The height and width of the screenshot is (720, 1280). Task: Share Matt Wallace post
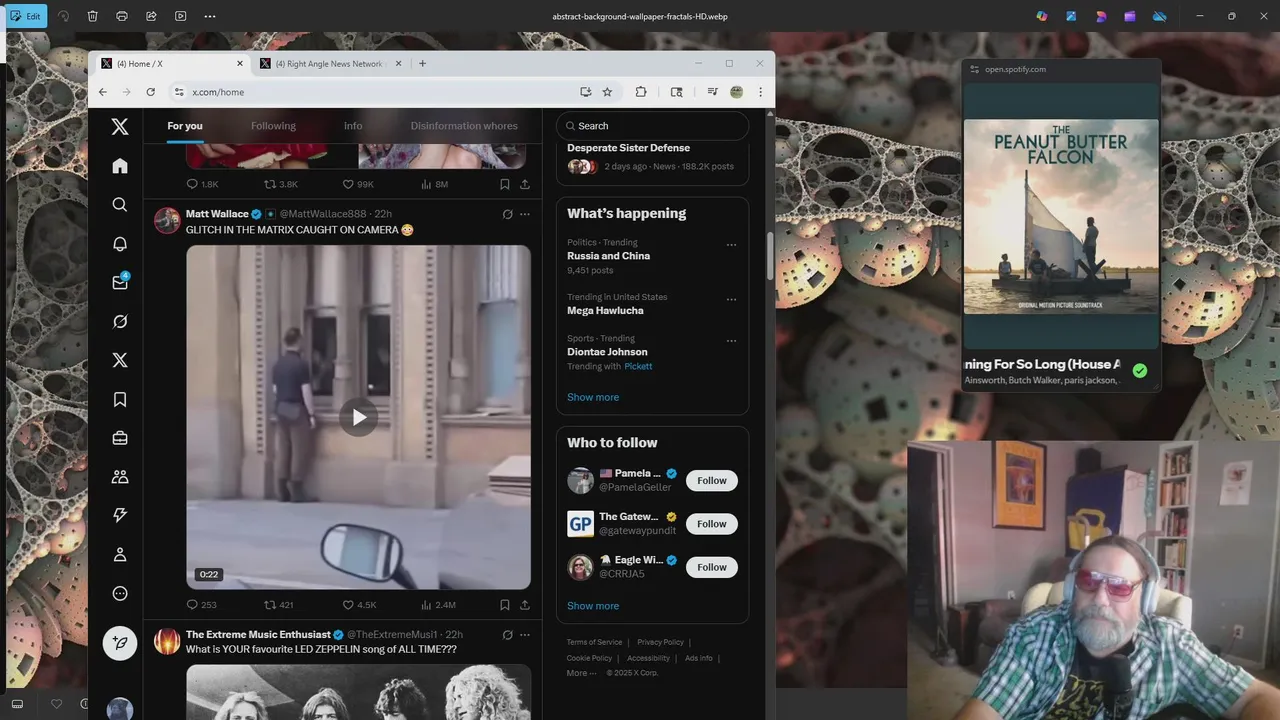coord(525,605)
